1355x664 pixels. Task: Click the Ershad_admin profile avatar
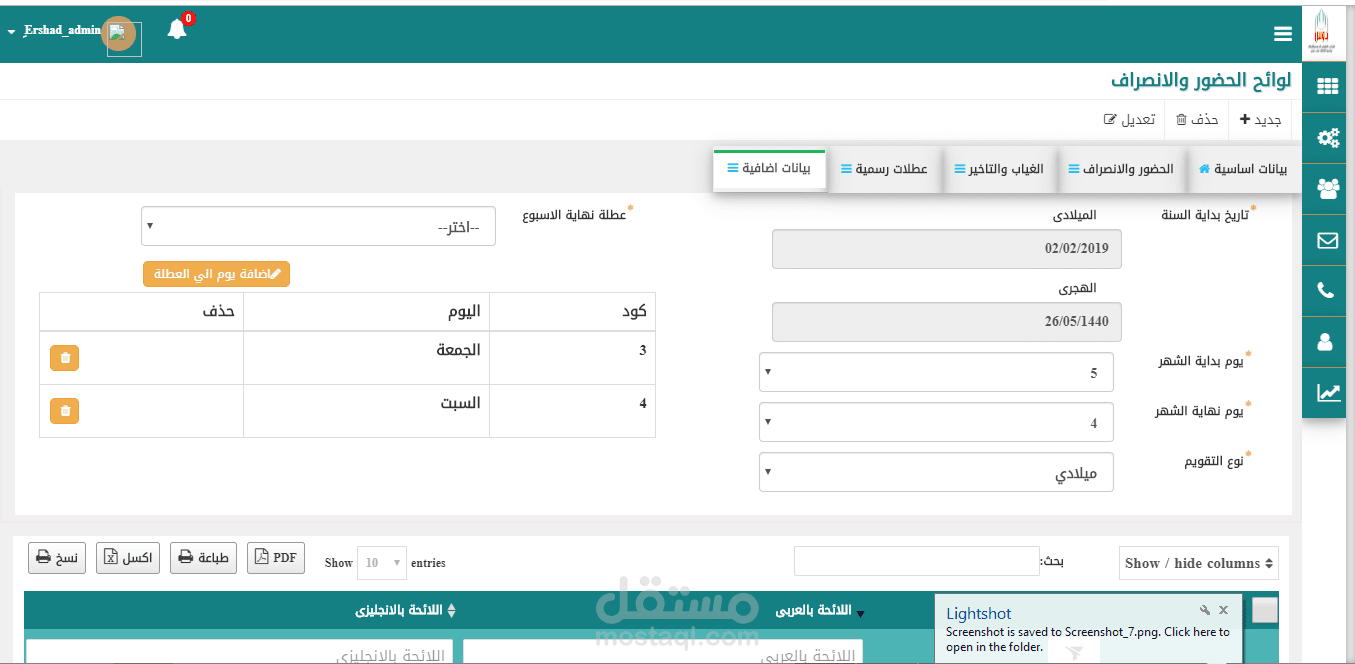click(x=121, y=35)
